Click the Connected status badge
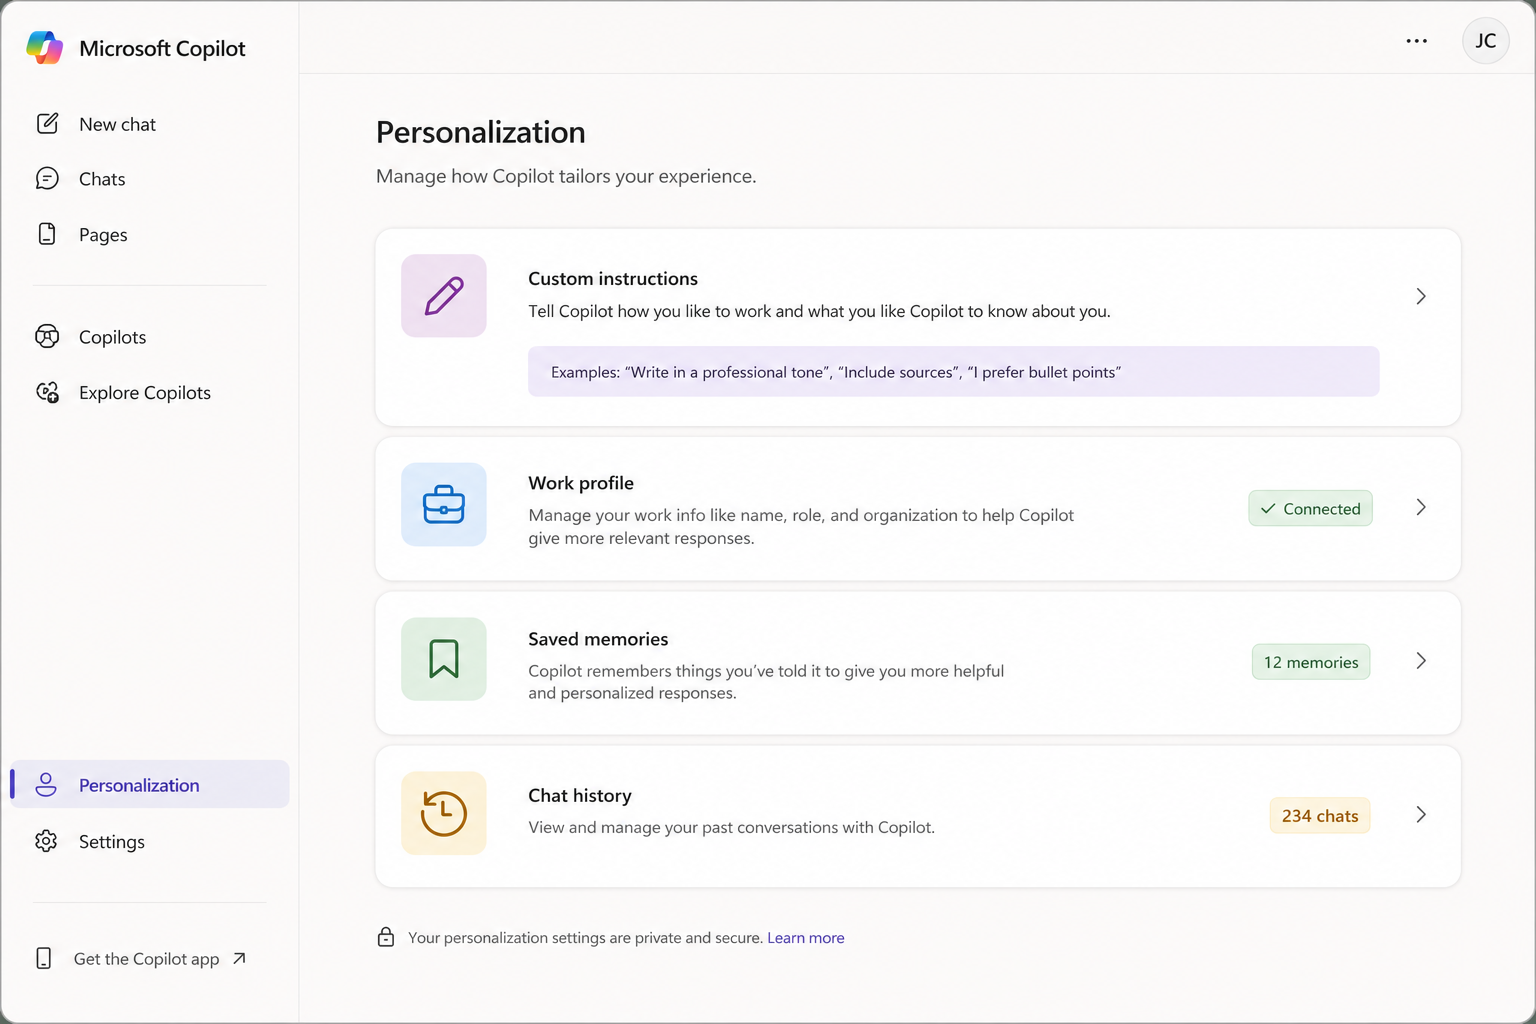 tap(1310, 508)
